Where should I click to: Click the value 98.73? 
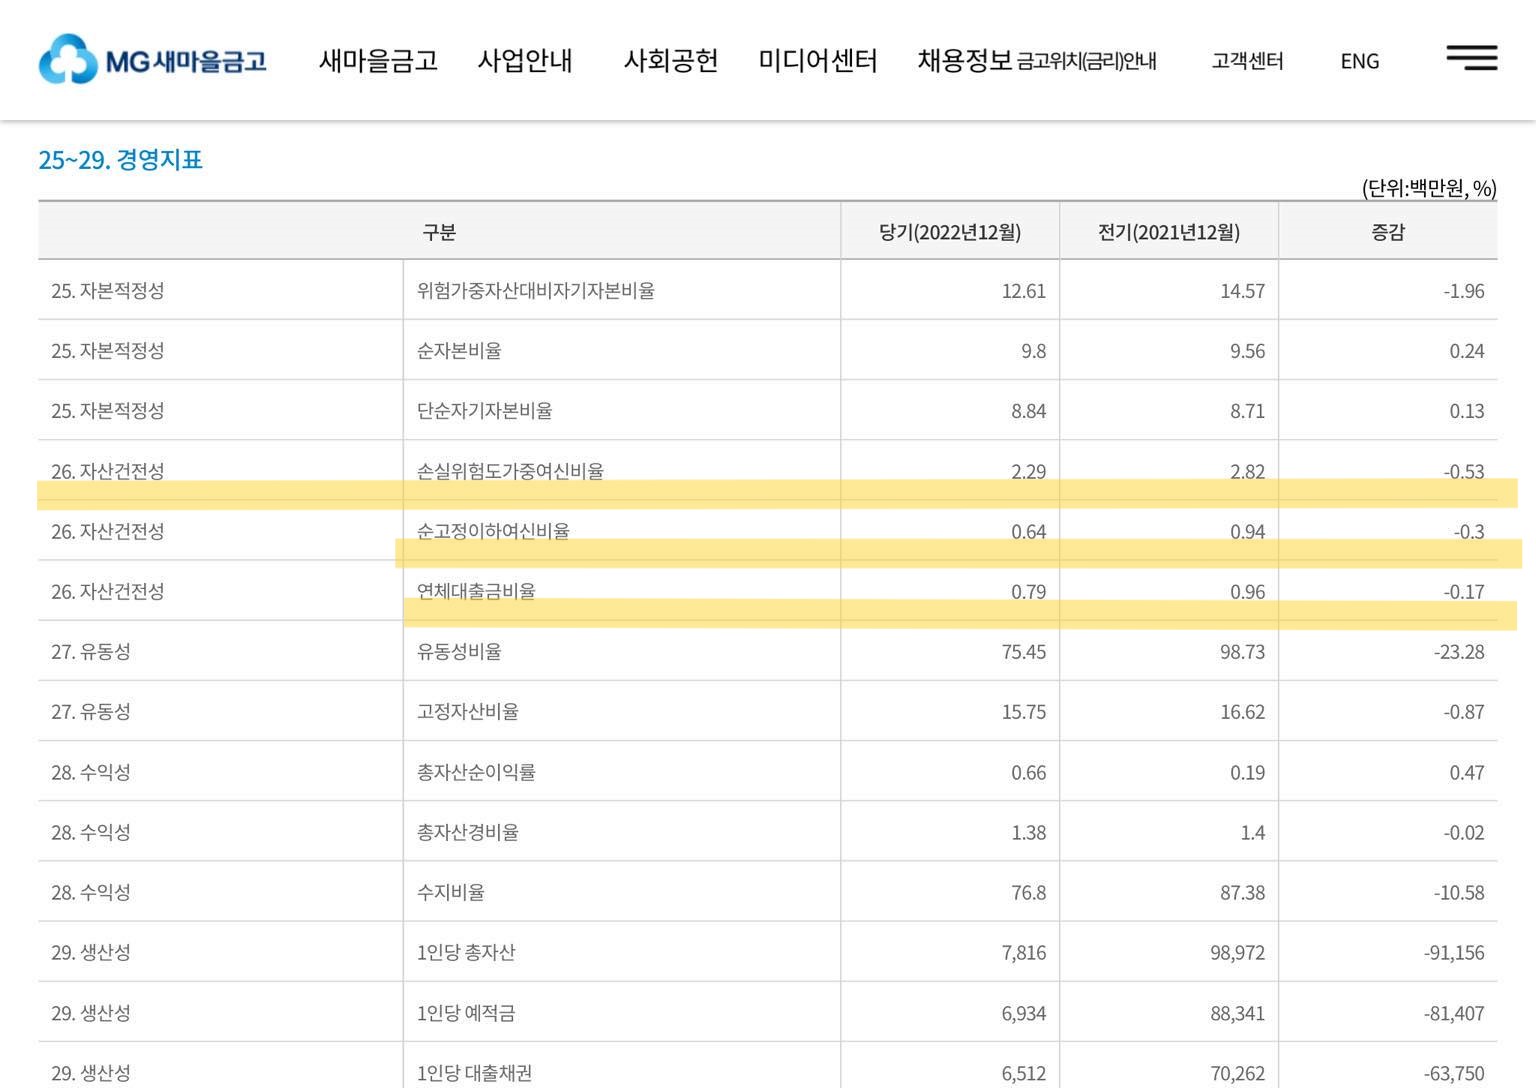1242,652
